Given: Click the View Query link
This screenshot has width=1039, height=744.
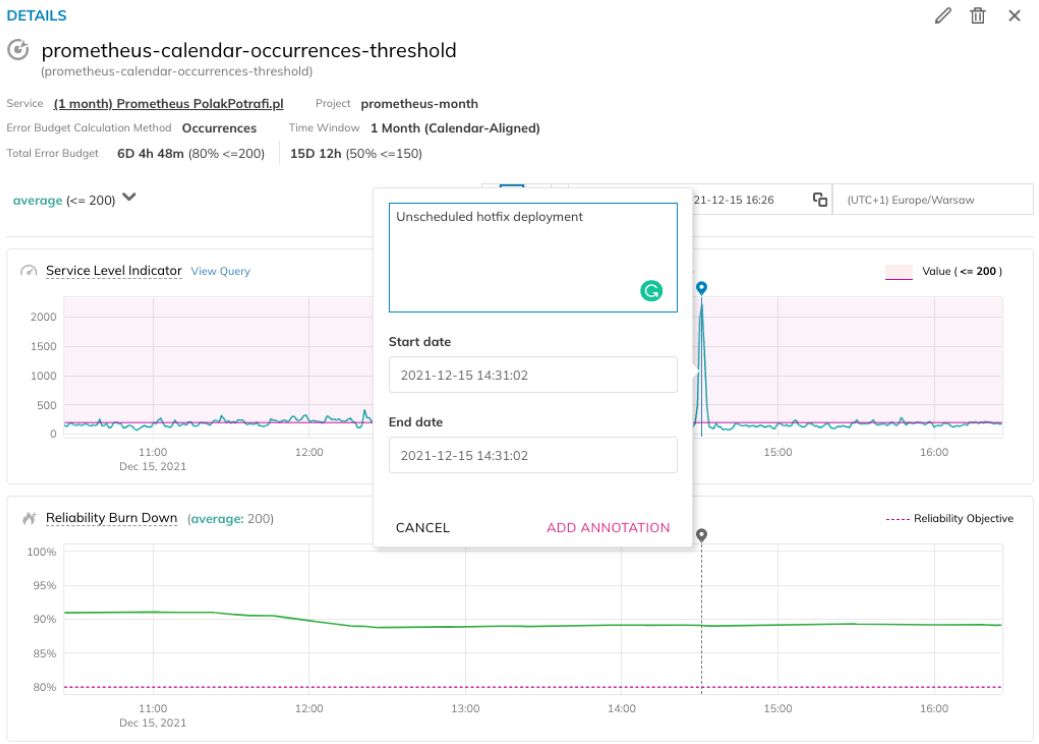Looking at the screenshot, I should point(220,271).
